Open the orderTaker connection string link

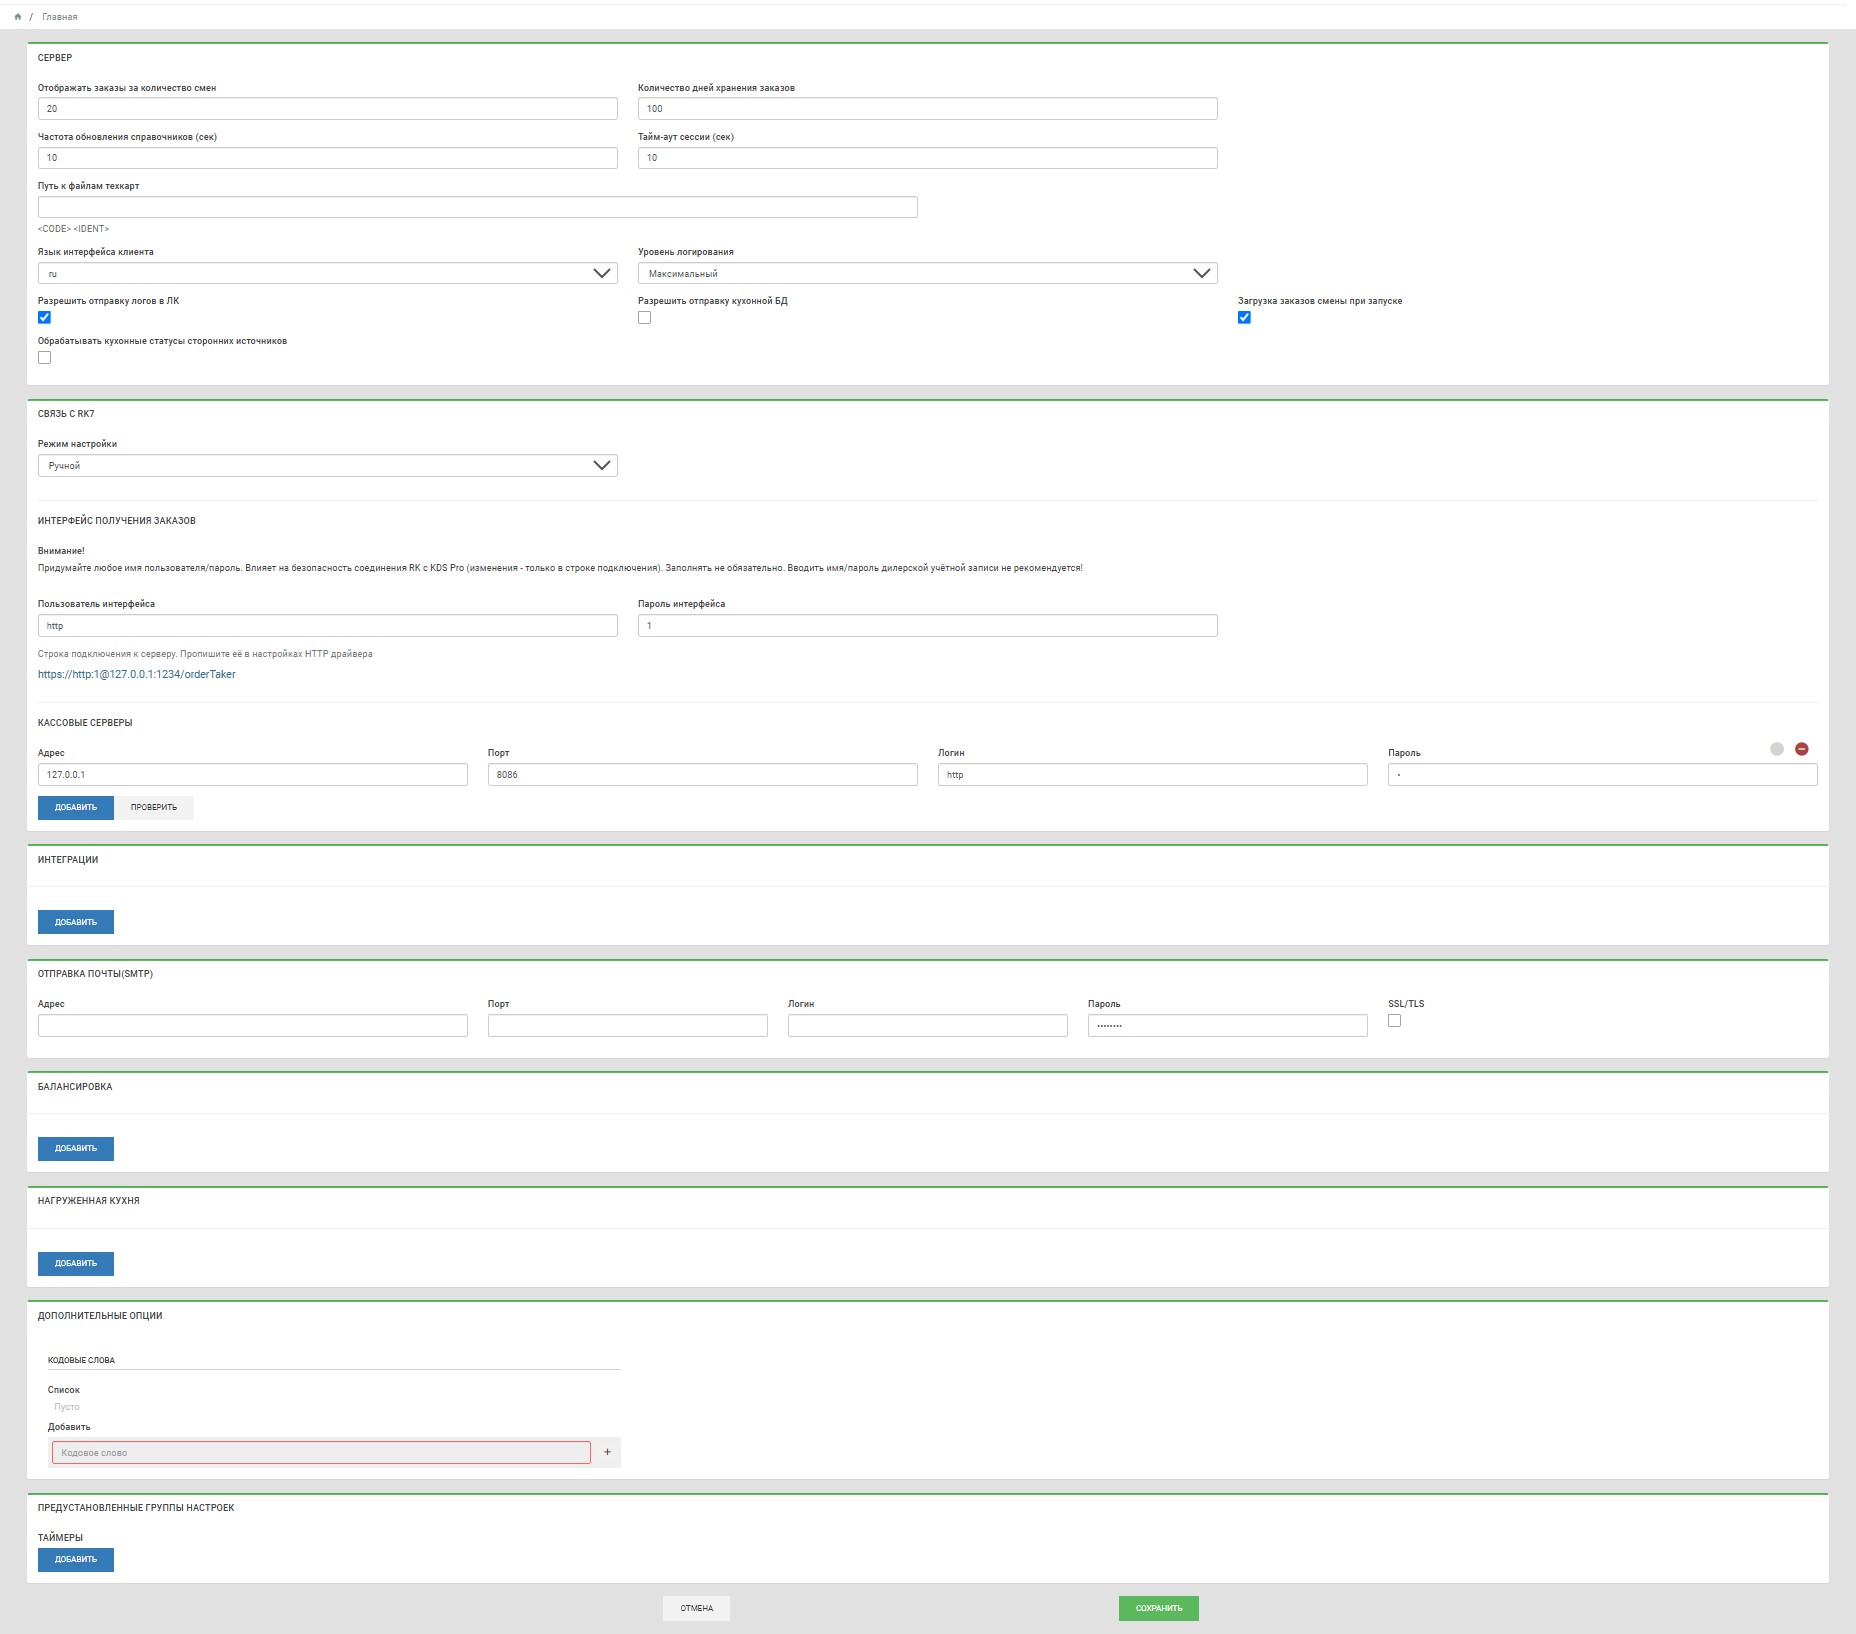tap(137, 674)
